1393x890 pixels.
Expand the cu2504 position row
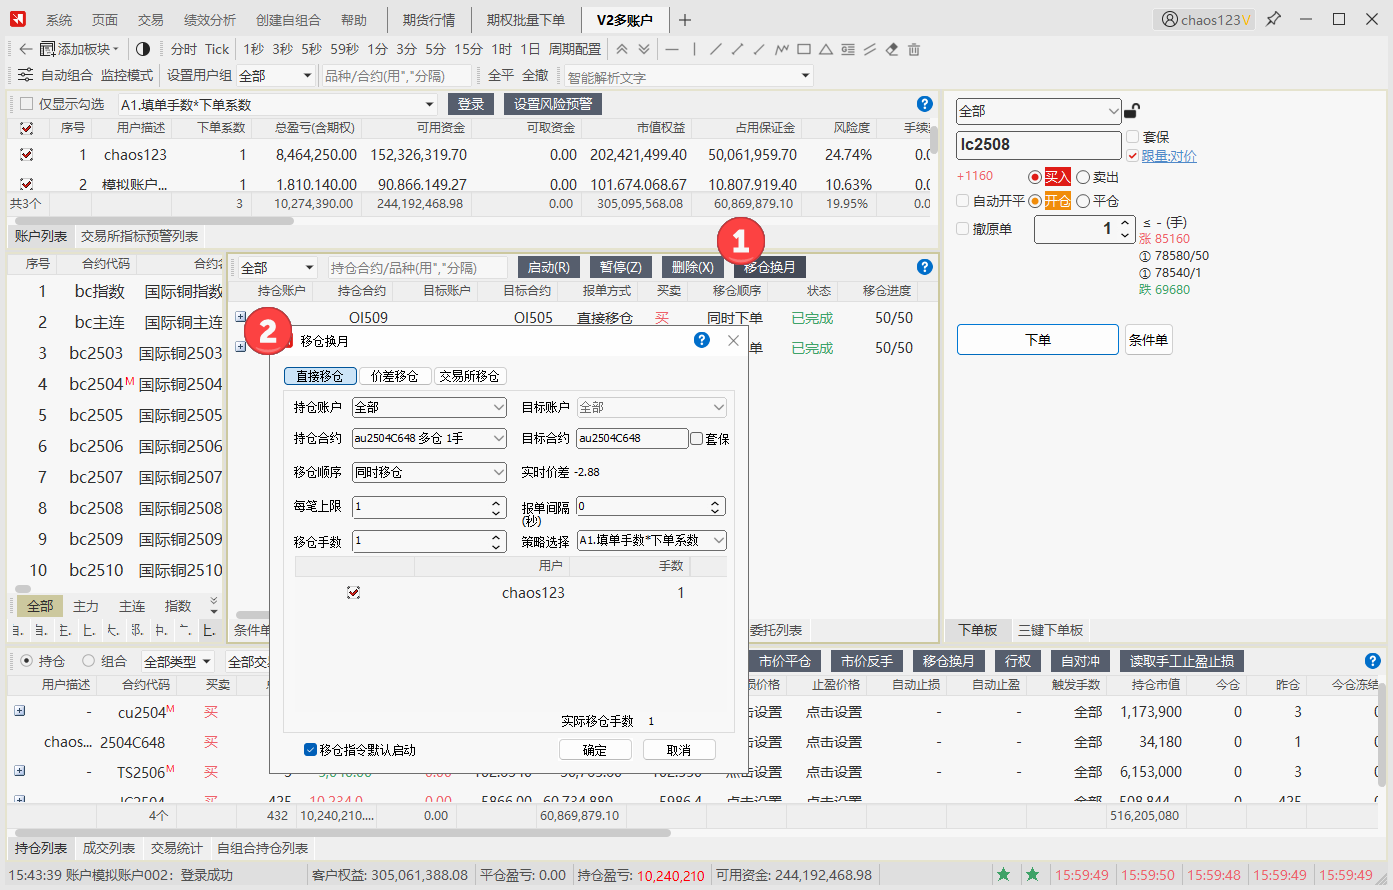click(19, 711)
